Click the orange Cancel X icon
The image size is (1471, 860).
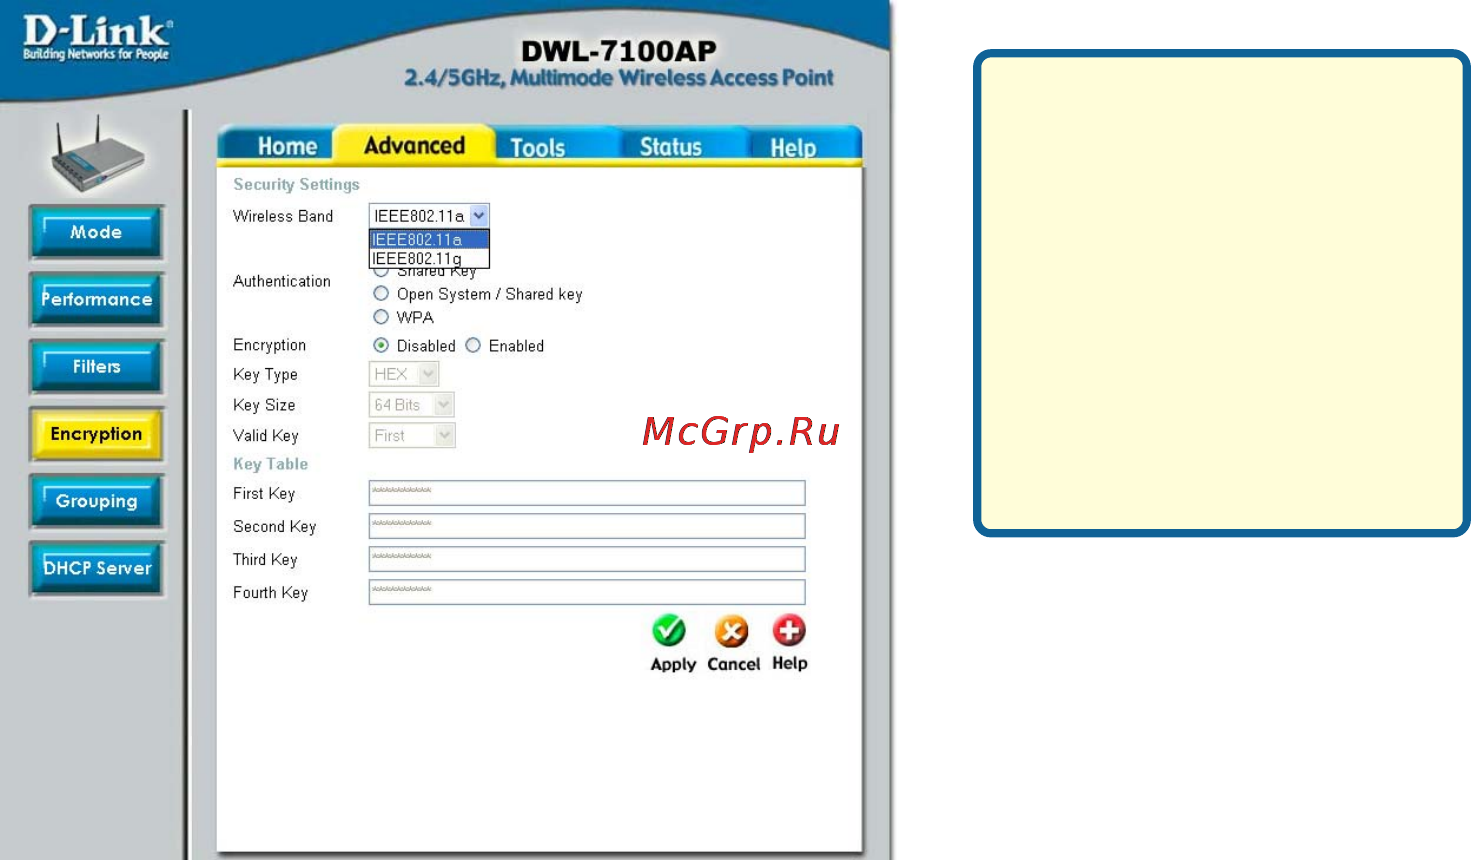(731, 631)
